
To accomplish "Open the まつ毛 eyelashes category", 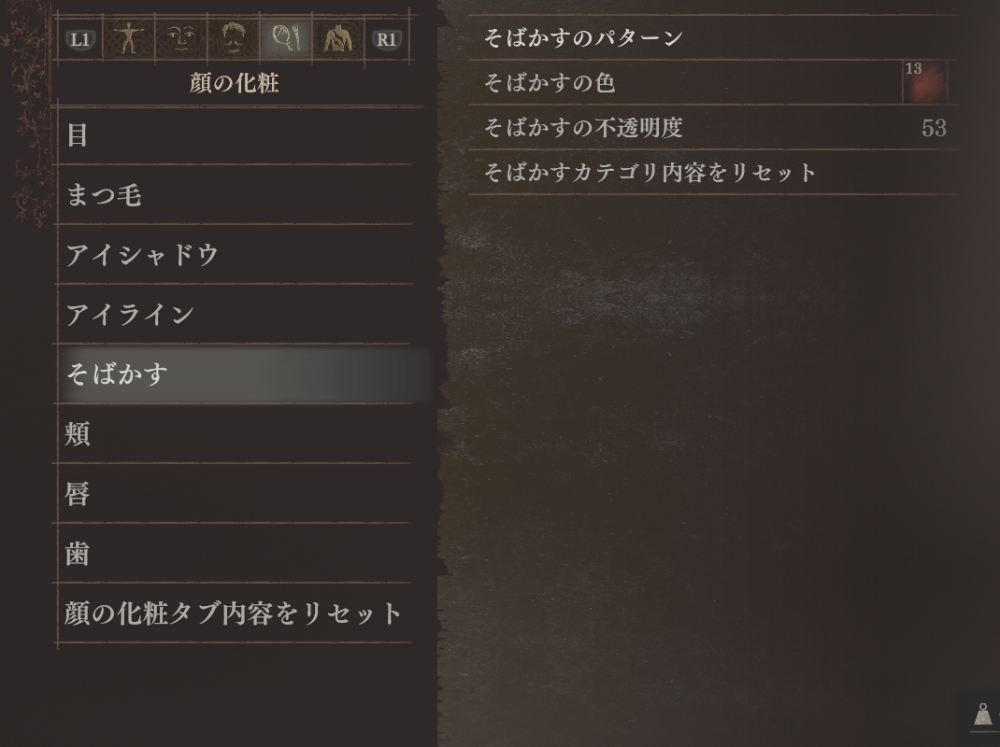I will click(x=235, y=195).
